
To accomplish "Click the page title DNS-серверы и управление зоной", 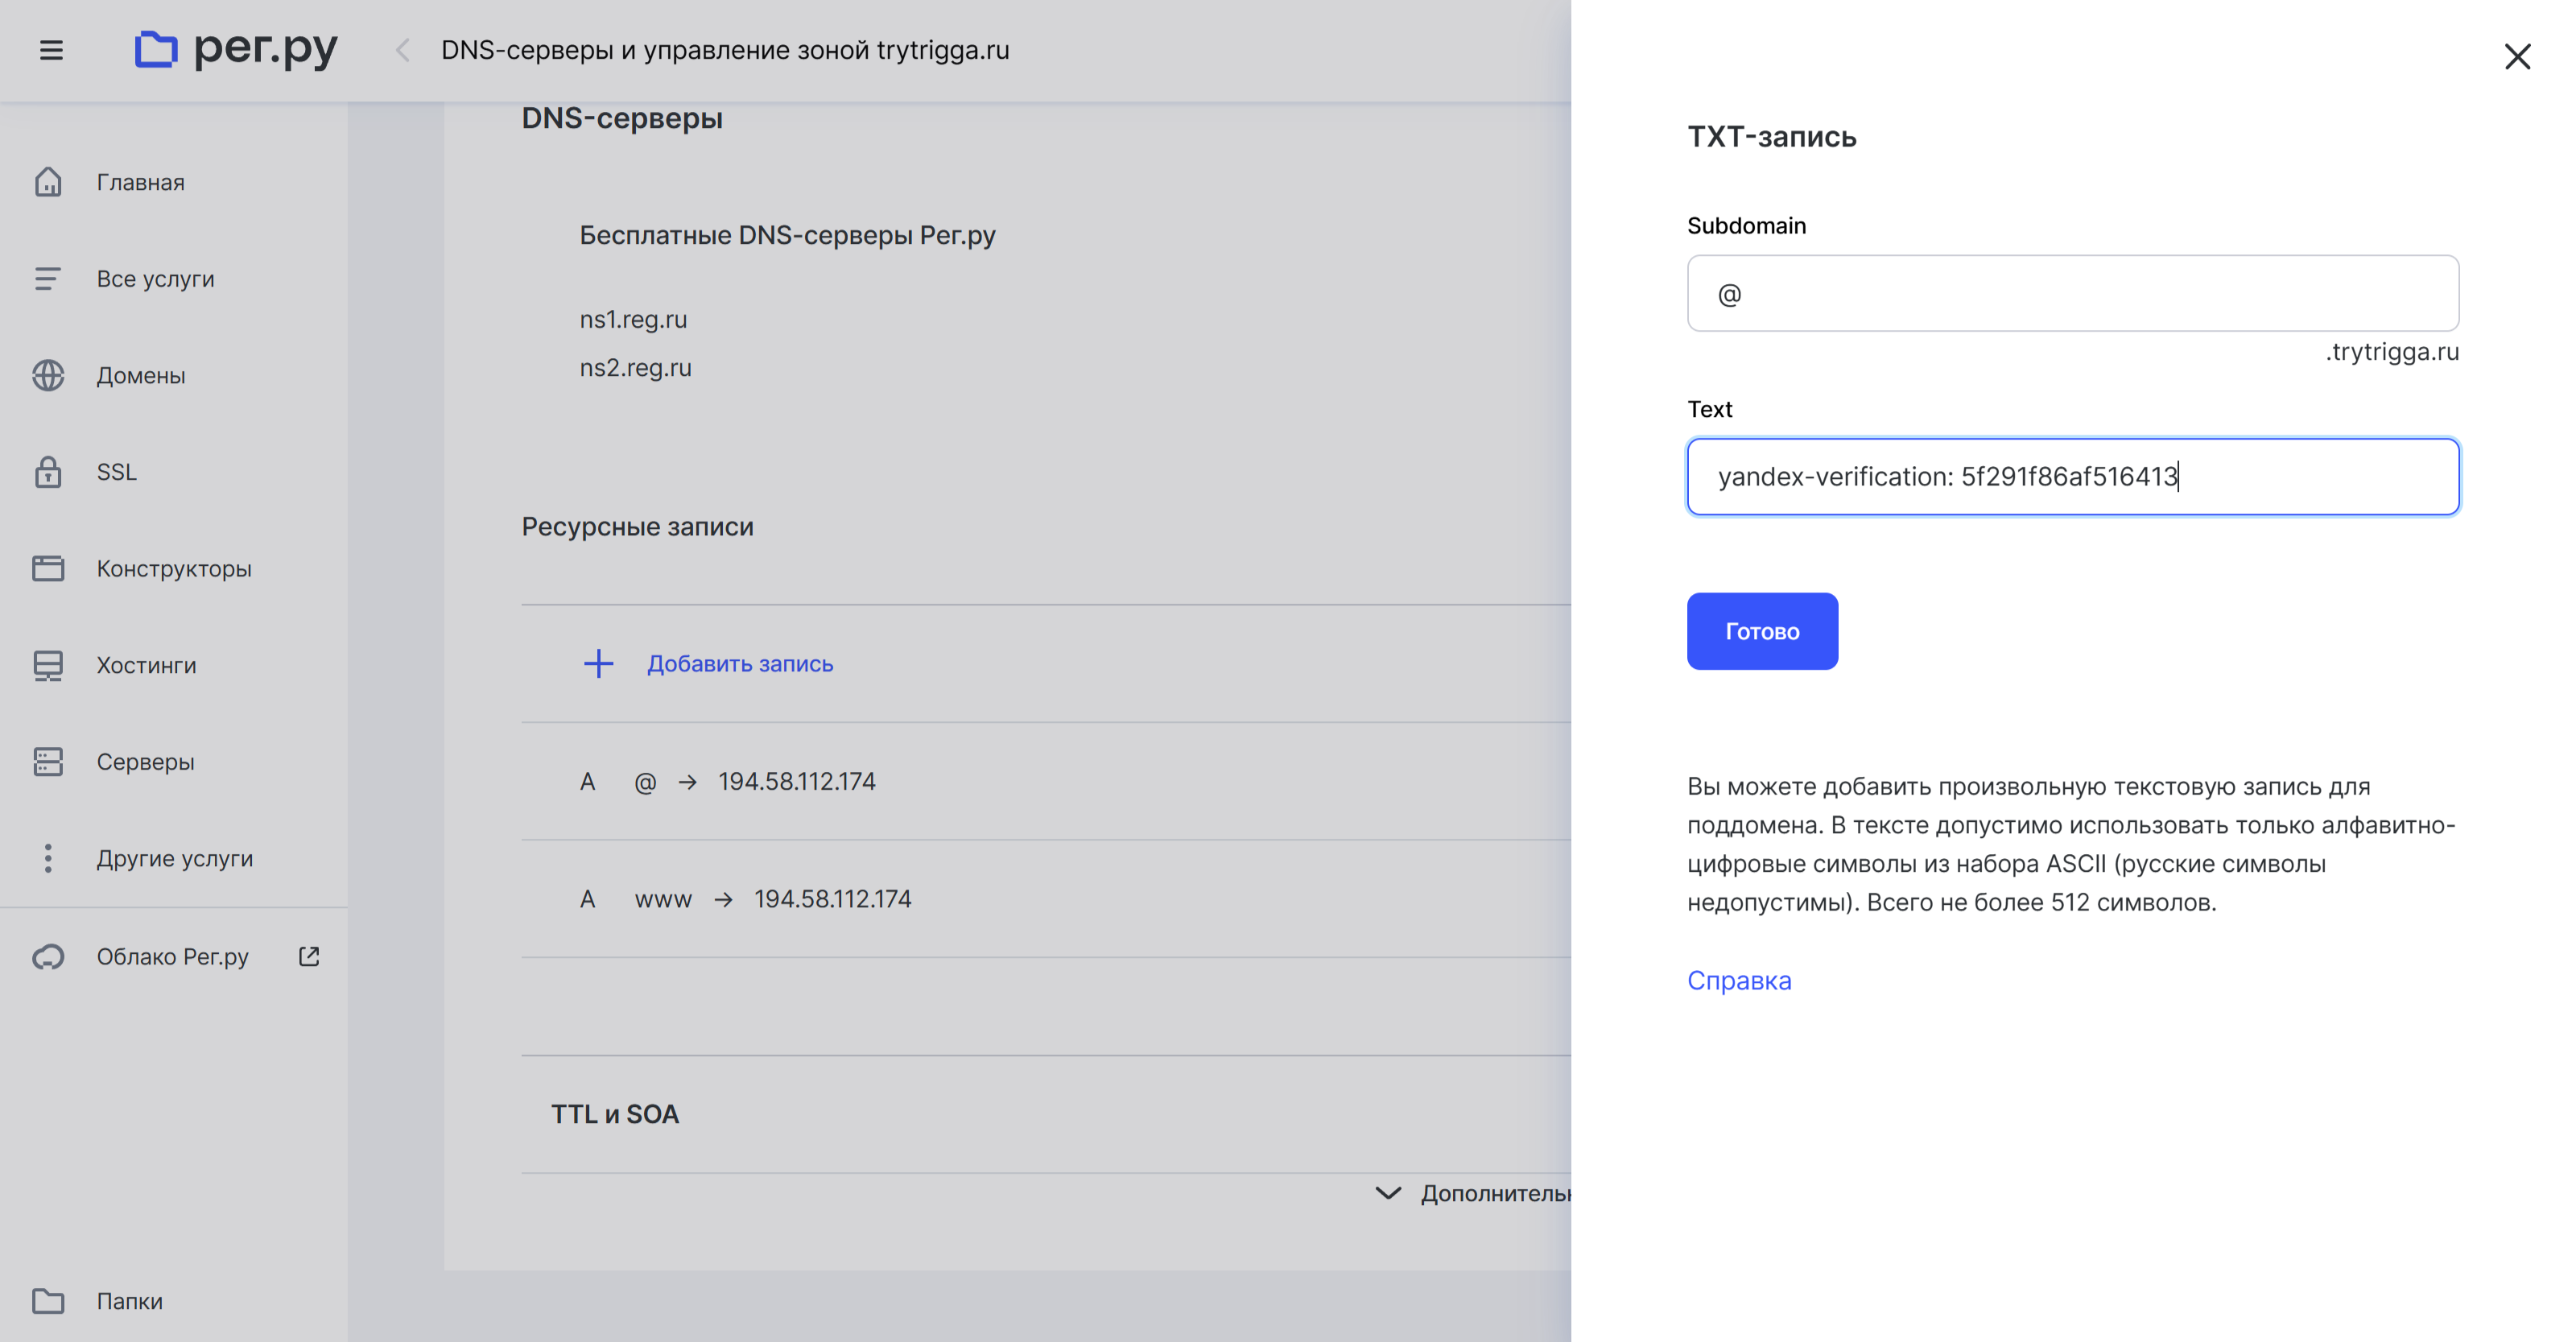I will click(x=725, y=50).
